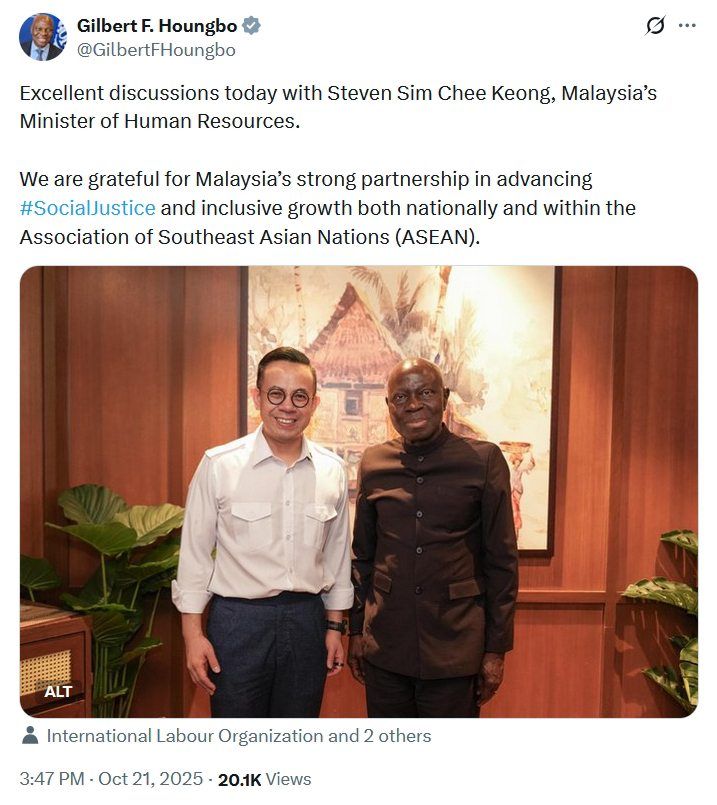717x805 pixels.
Task: Click the blue verified badge icon
Action: [x=251, y=26]
